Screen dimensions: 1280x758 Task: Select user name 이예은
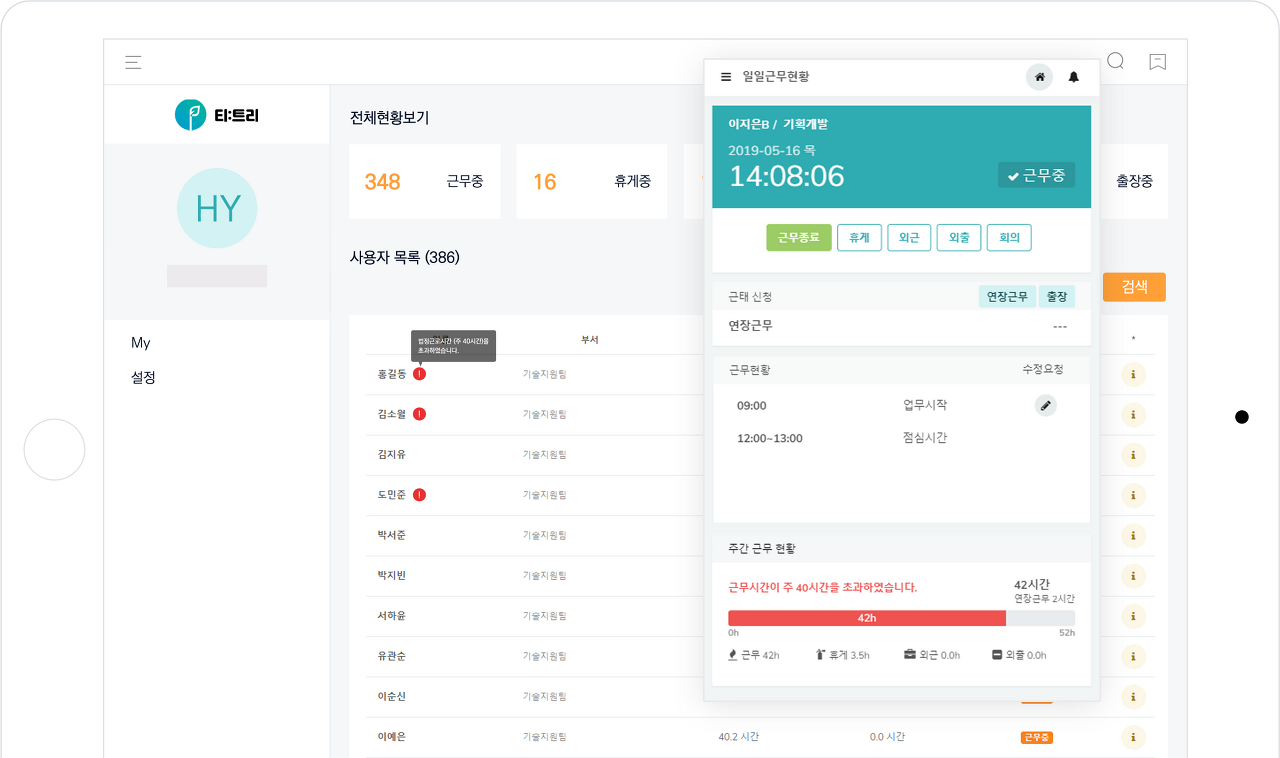coord(392,737)
